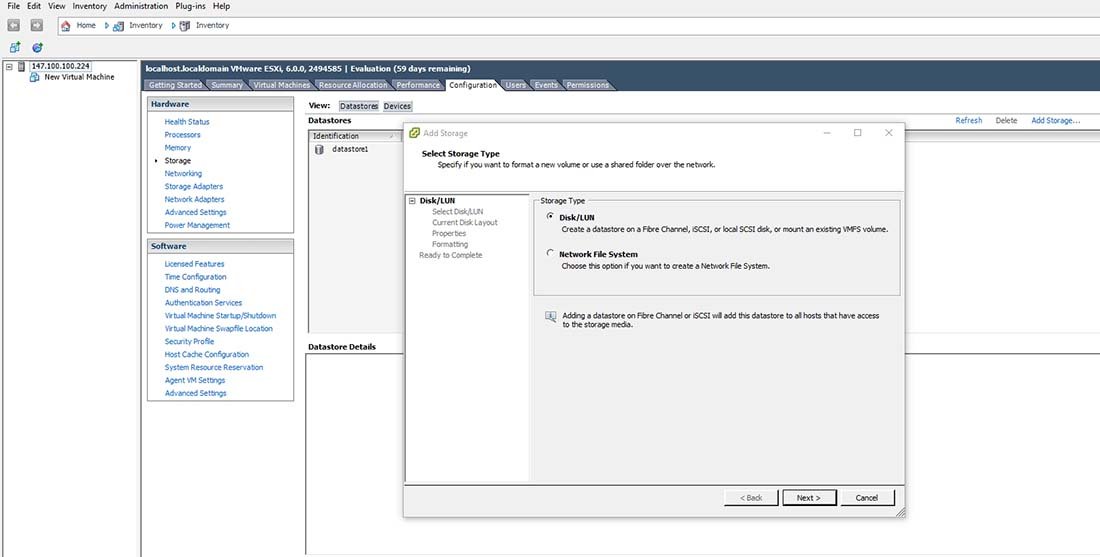Open Power Management in Hardware panel
The width and height of the screenshot is (1100, 557).
point(197,225)
